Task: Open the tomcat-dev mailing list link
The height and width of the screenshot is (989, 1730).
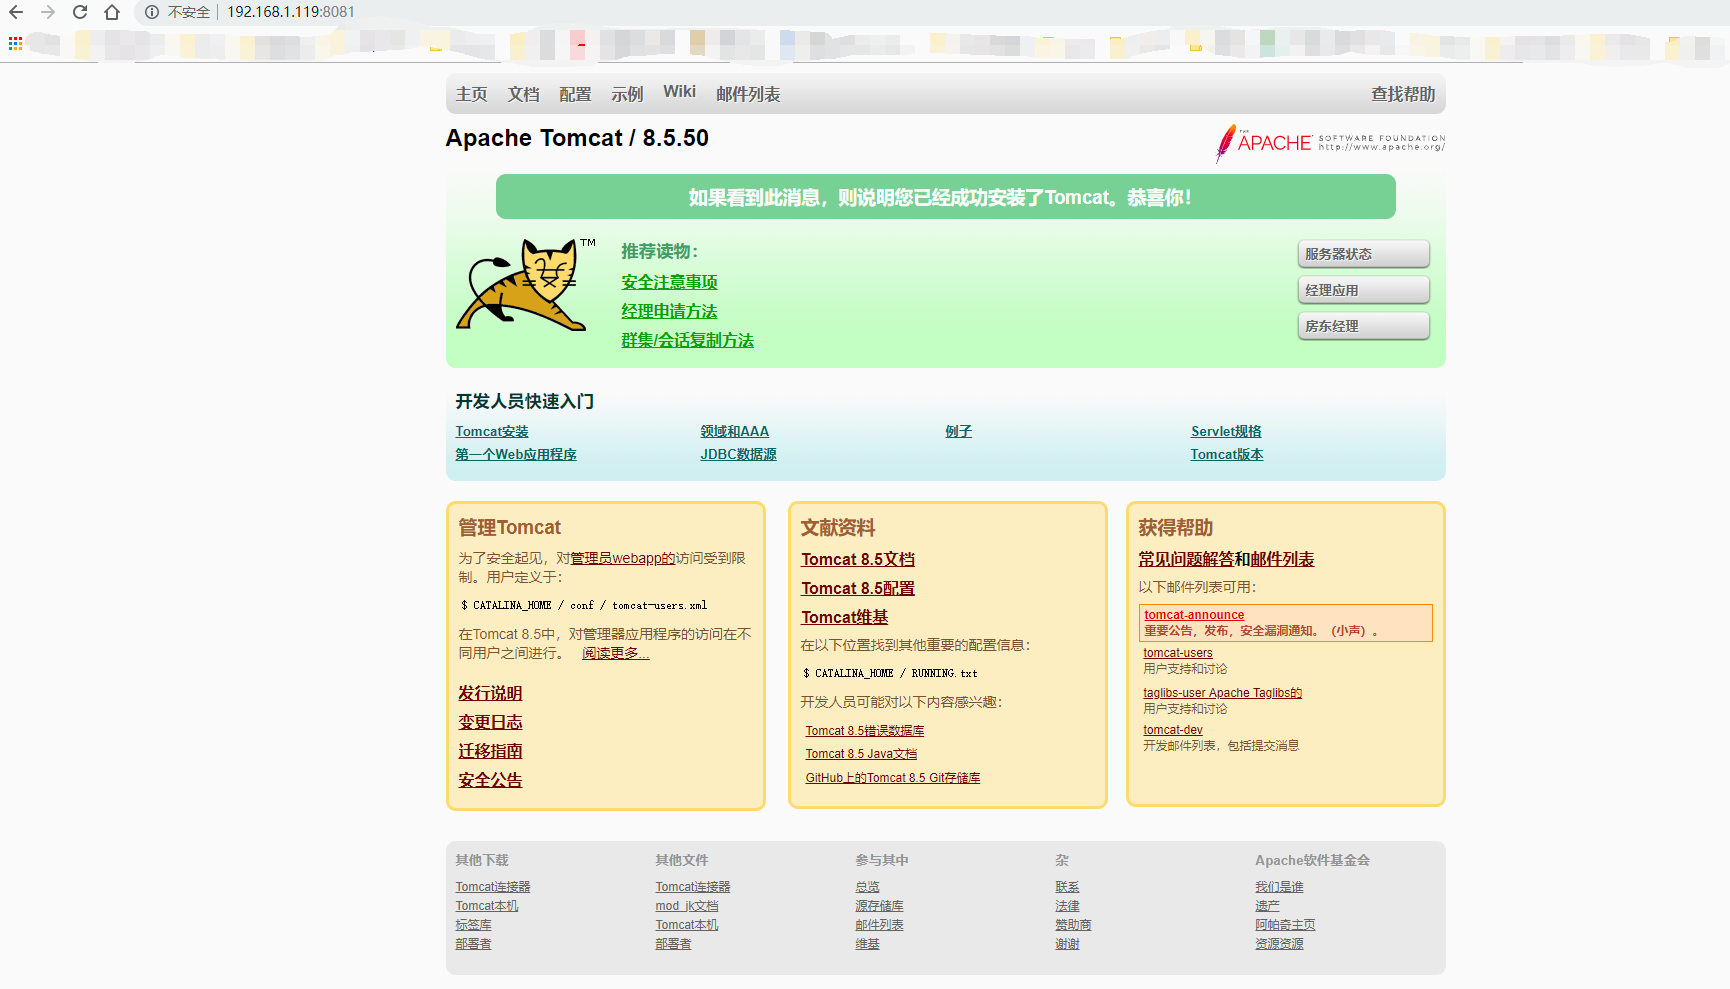Action: pos(1173,730)
